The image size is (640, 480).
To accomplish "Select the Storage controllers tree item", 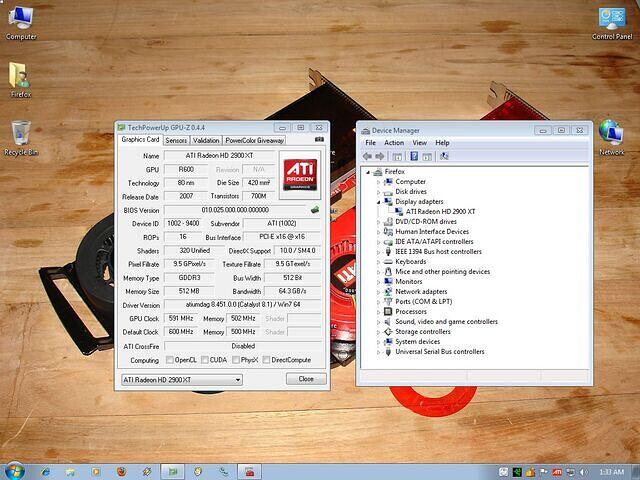I will [423, 331].
